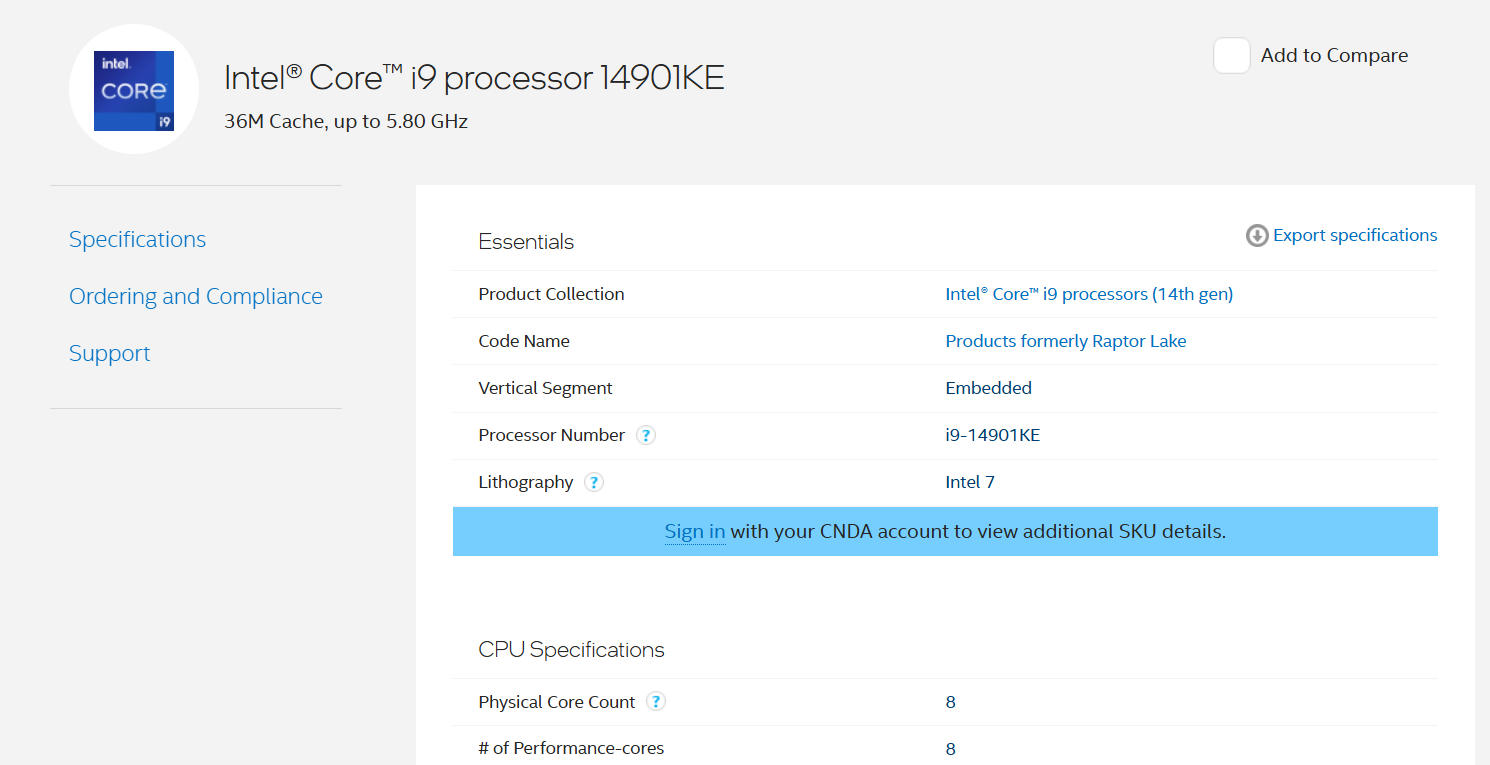Tick the Add to Compare checkbox

(x=1232, y=55)
